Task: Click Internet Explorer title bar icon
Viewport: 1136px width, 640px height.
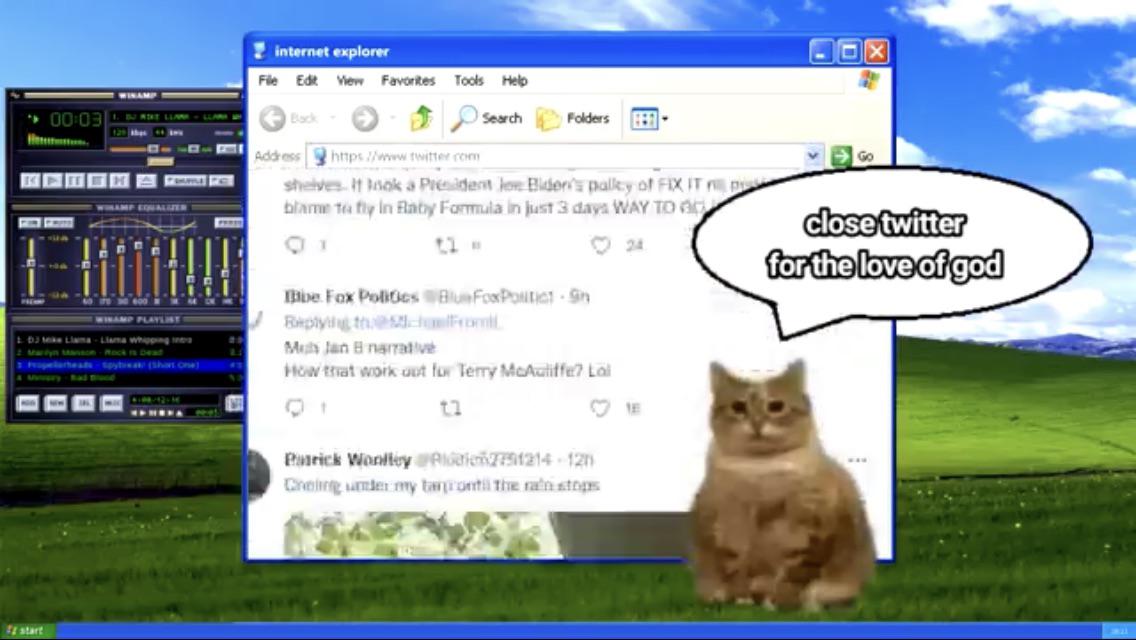Action: 259,51
